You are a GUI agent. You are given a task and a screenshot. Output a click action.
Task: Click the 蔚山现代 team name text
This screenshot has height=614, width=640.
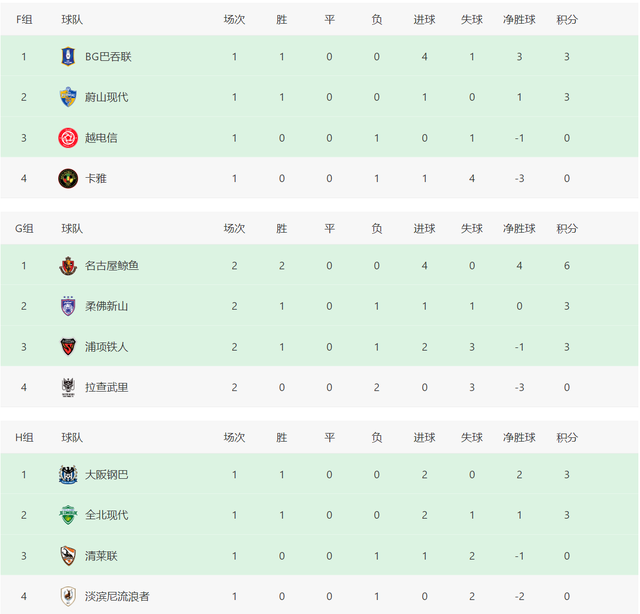click(x=107, y=97)
